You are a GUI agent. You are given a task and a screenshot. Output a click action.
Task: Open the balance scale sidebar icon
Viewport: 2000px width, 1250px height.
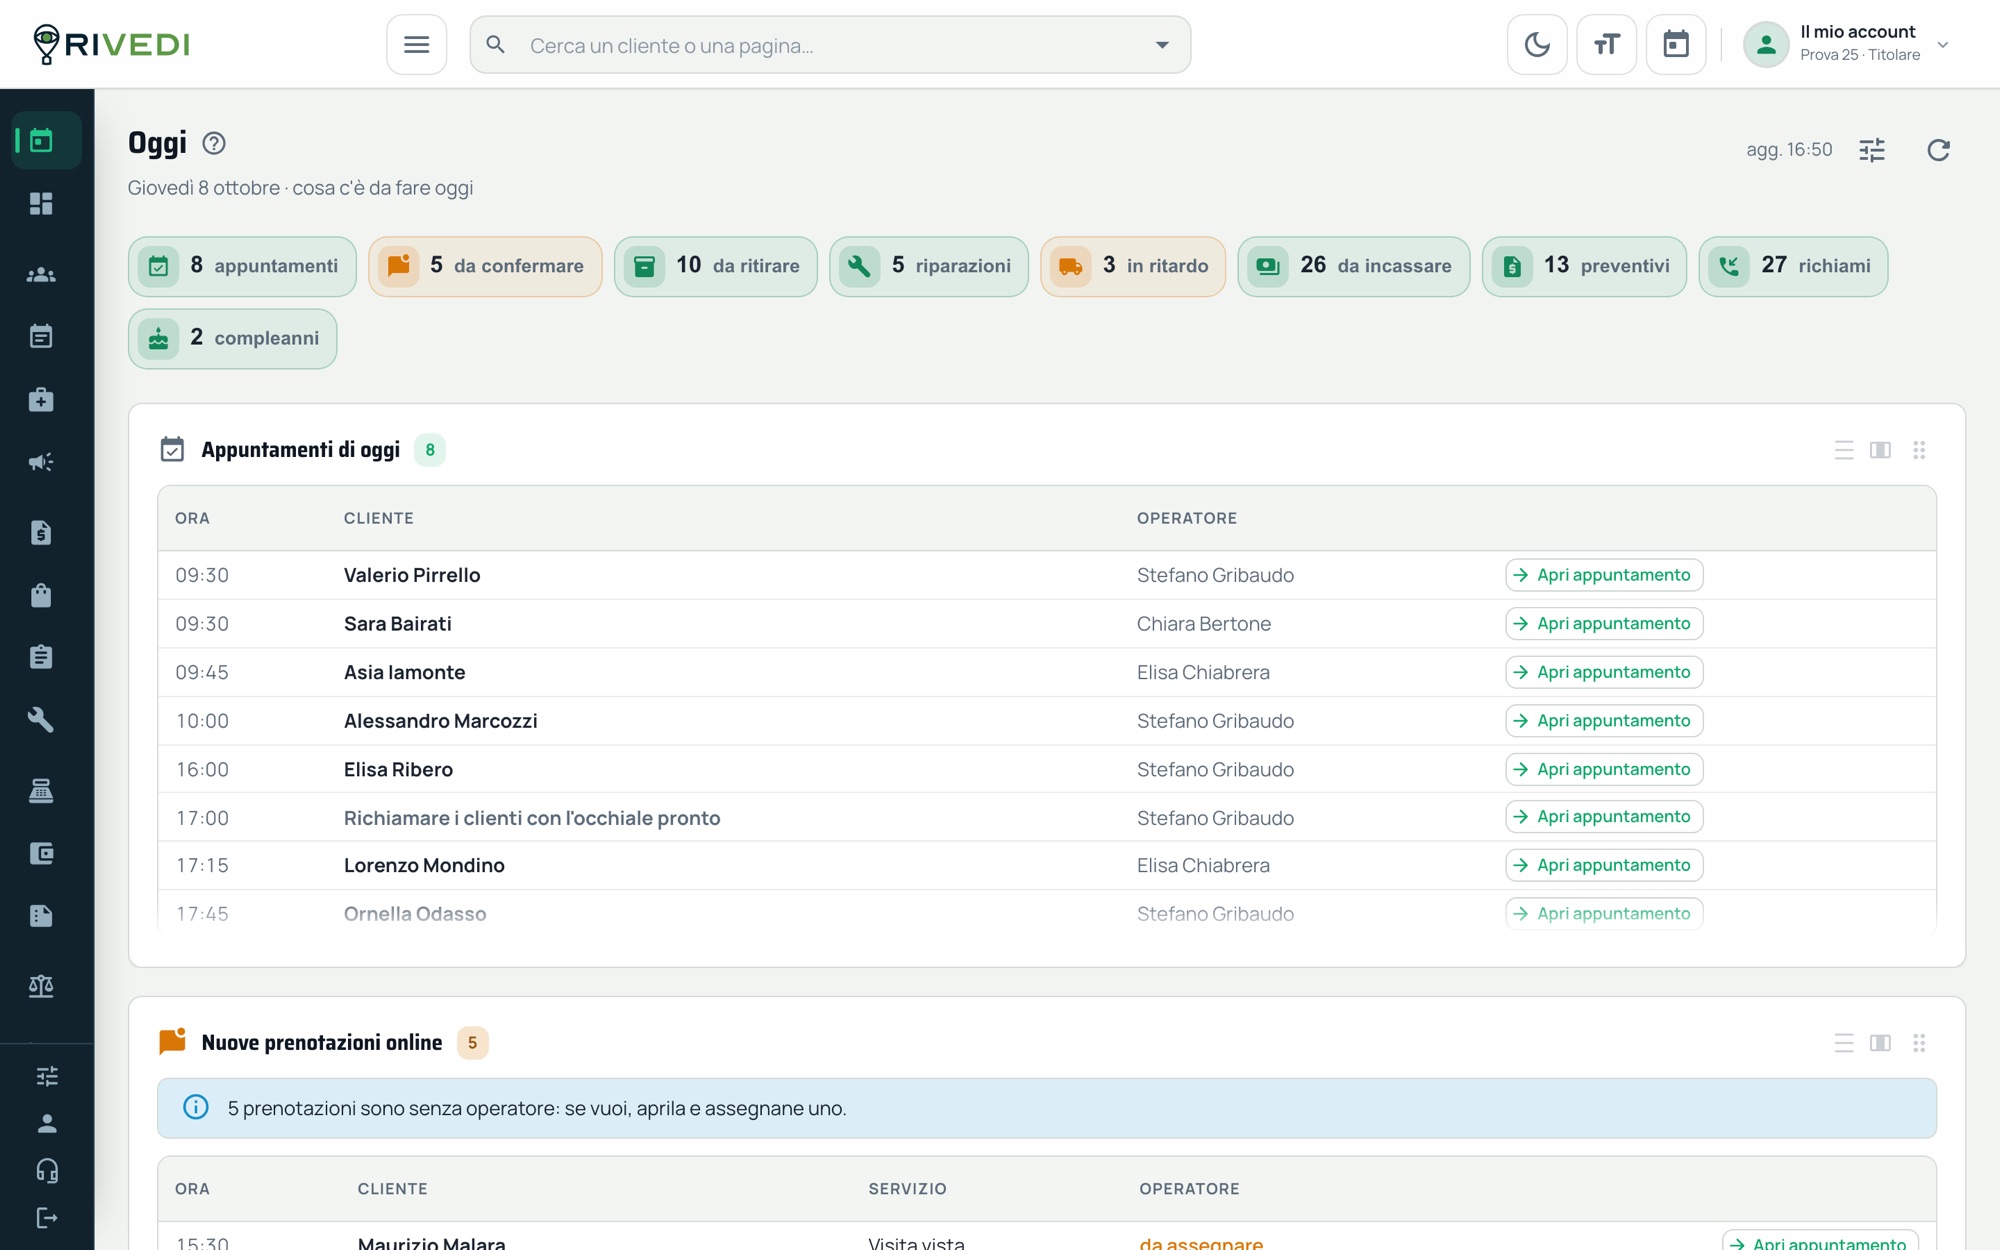[41, 987]
